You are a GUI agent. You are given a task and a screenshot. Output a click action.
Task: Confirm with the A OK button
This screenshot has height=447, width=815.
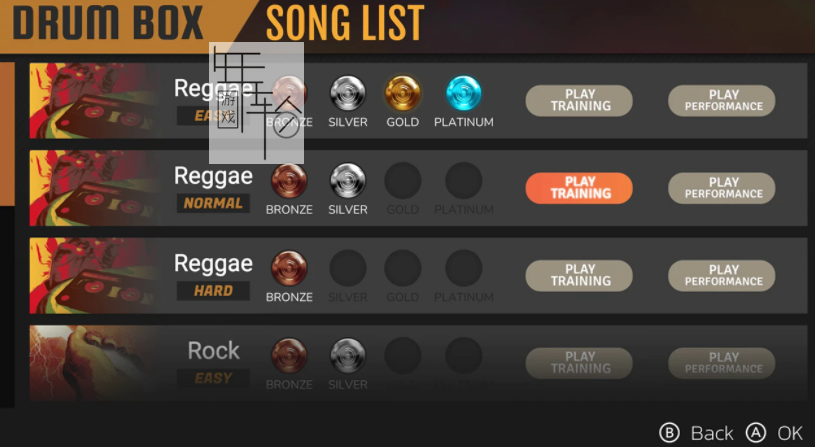(774, 433)
